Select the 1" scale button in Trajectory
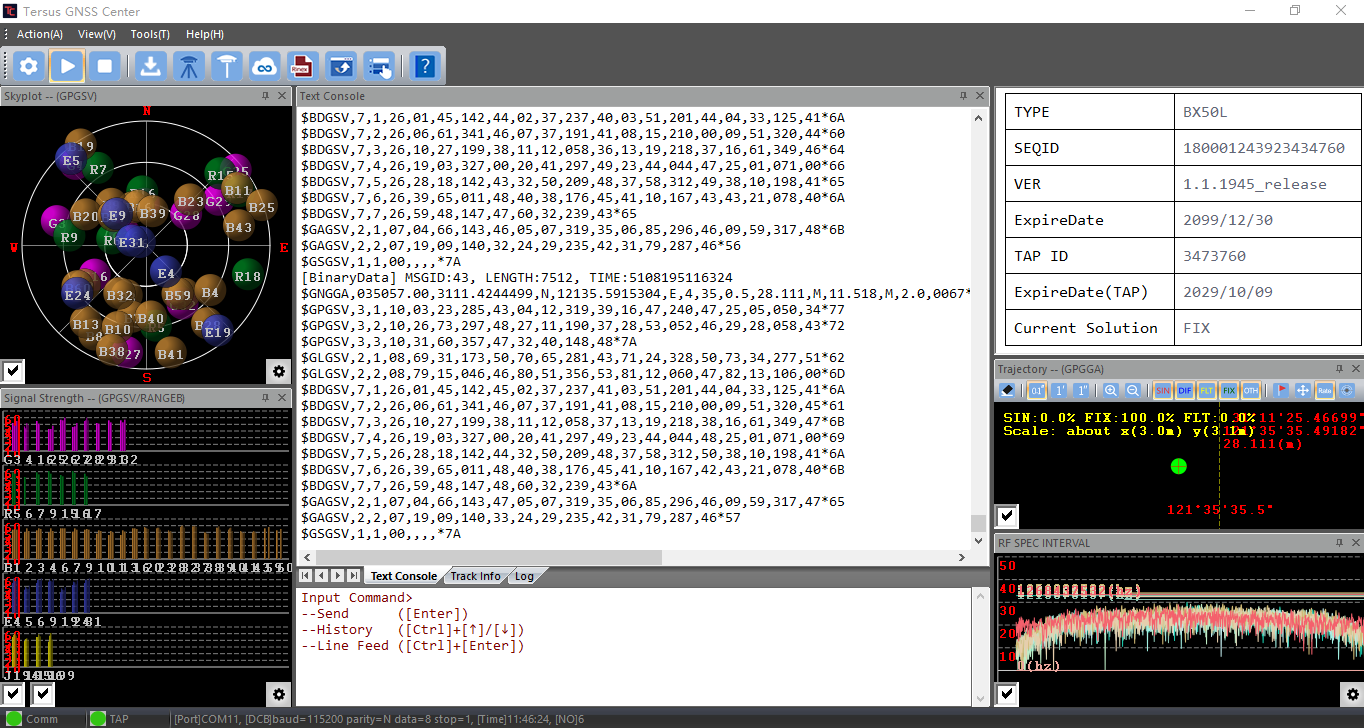 1081,390
